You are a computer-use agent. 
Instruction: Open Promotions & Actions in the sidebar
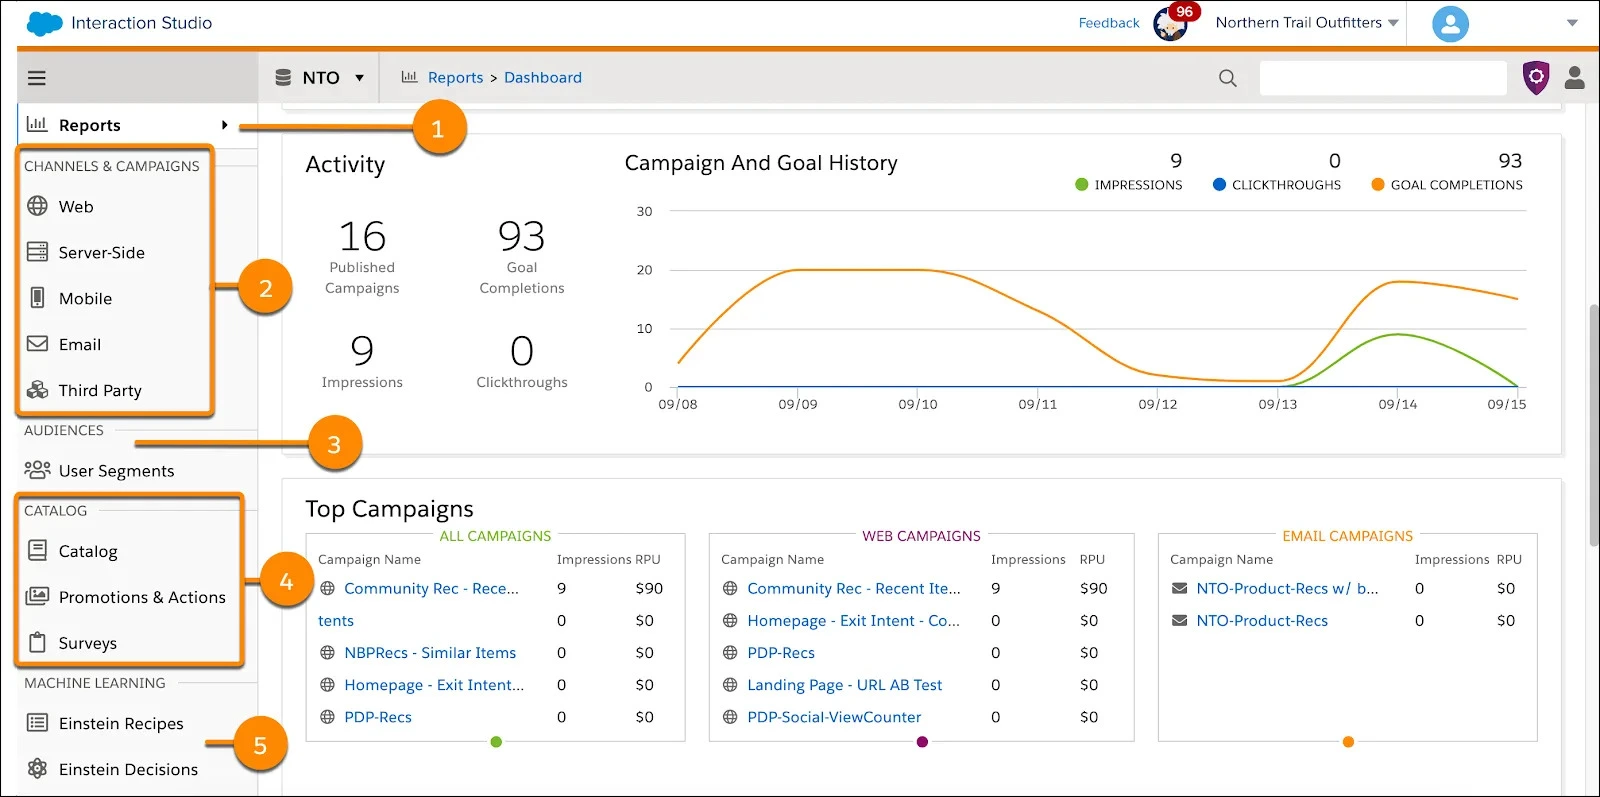142,597
